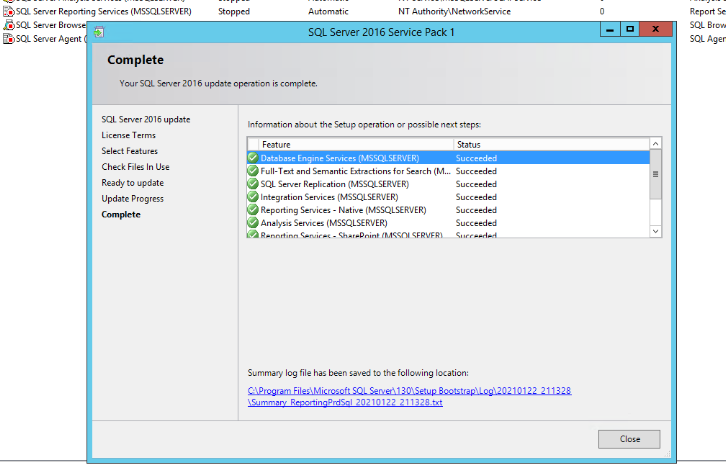Click 'Check Files In Use' step
Image resolution: width=726 pixels, height=464 pixels.
(136, 167)
